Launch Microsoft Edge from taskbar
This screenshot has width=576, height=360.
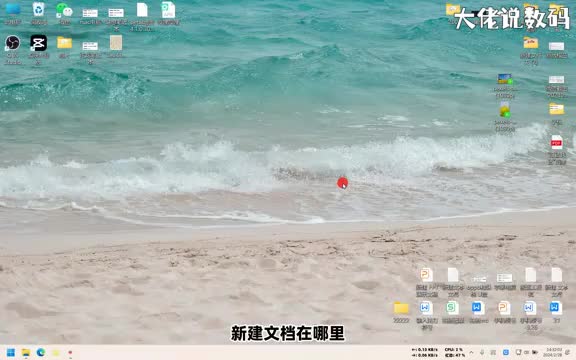click(41, 353)
